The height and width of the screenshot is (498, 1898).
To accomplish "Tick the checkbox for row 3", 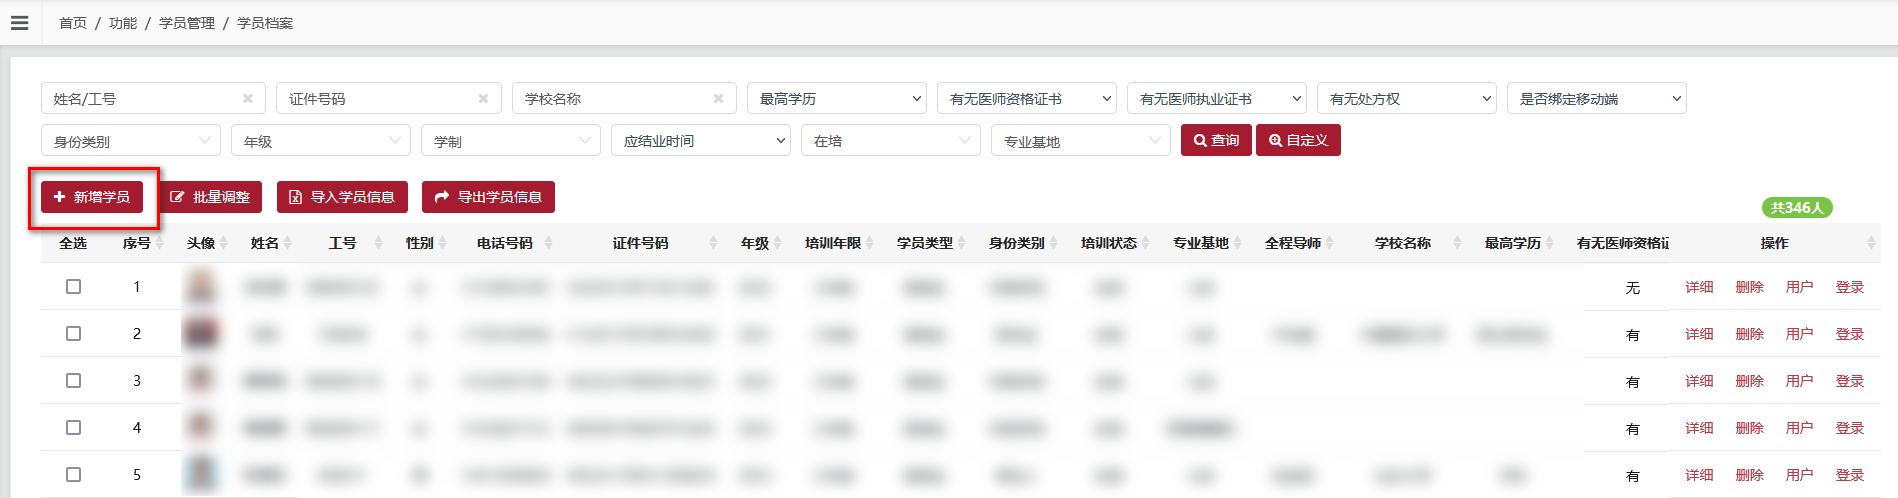I will pos(73,381).
